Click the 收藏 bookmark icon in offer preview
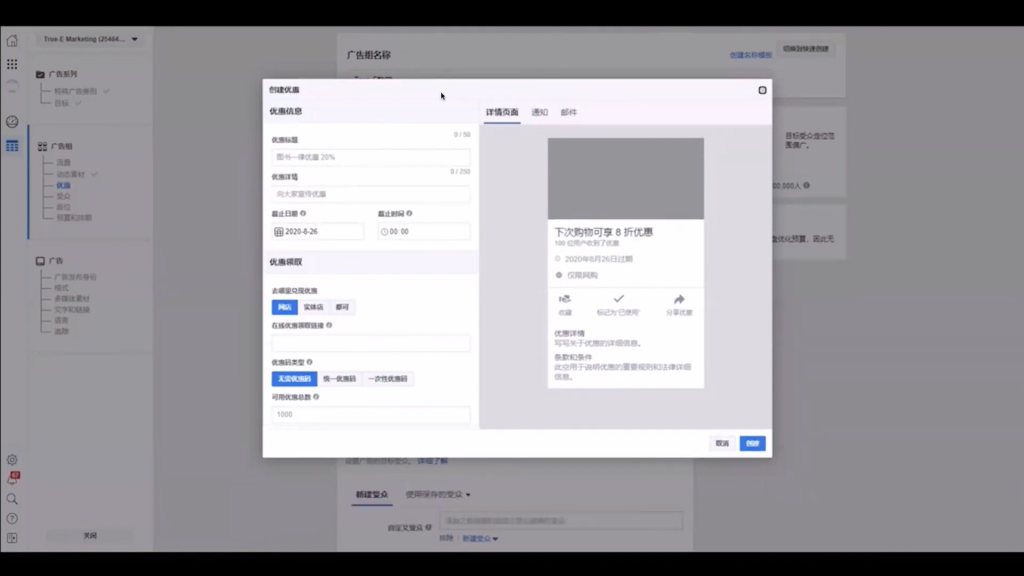Image resolution: width=1024 pixels, height=576 pixels. click(x=565, y=299)
